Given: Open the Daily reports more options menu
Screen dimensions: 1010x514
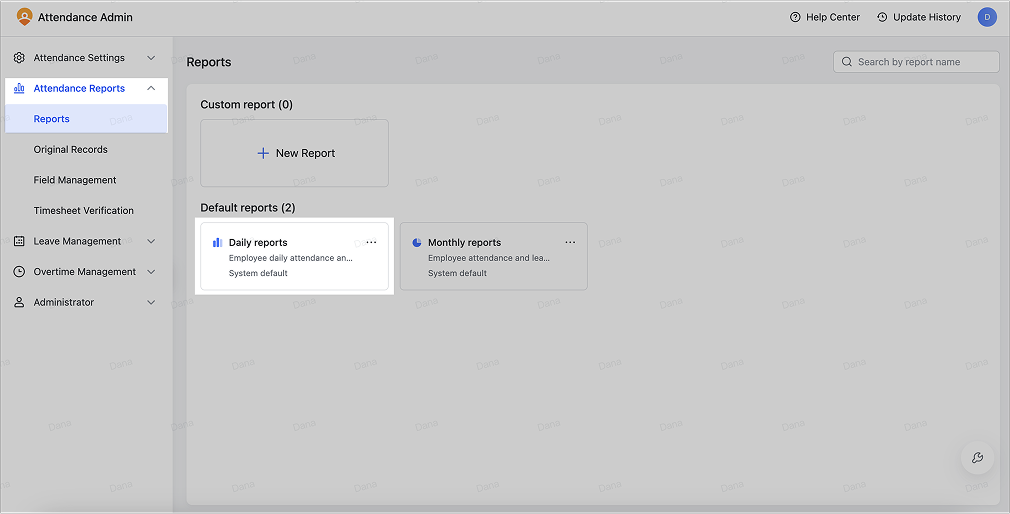Looking at the screenshot, I should click(x=371, y=242).
